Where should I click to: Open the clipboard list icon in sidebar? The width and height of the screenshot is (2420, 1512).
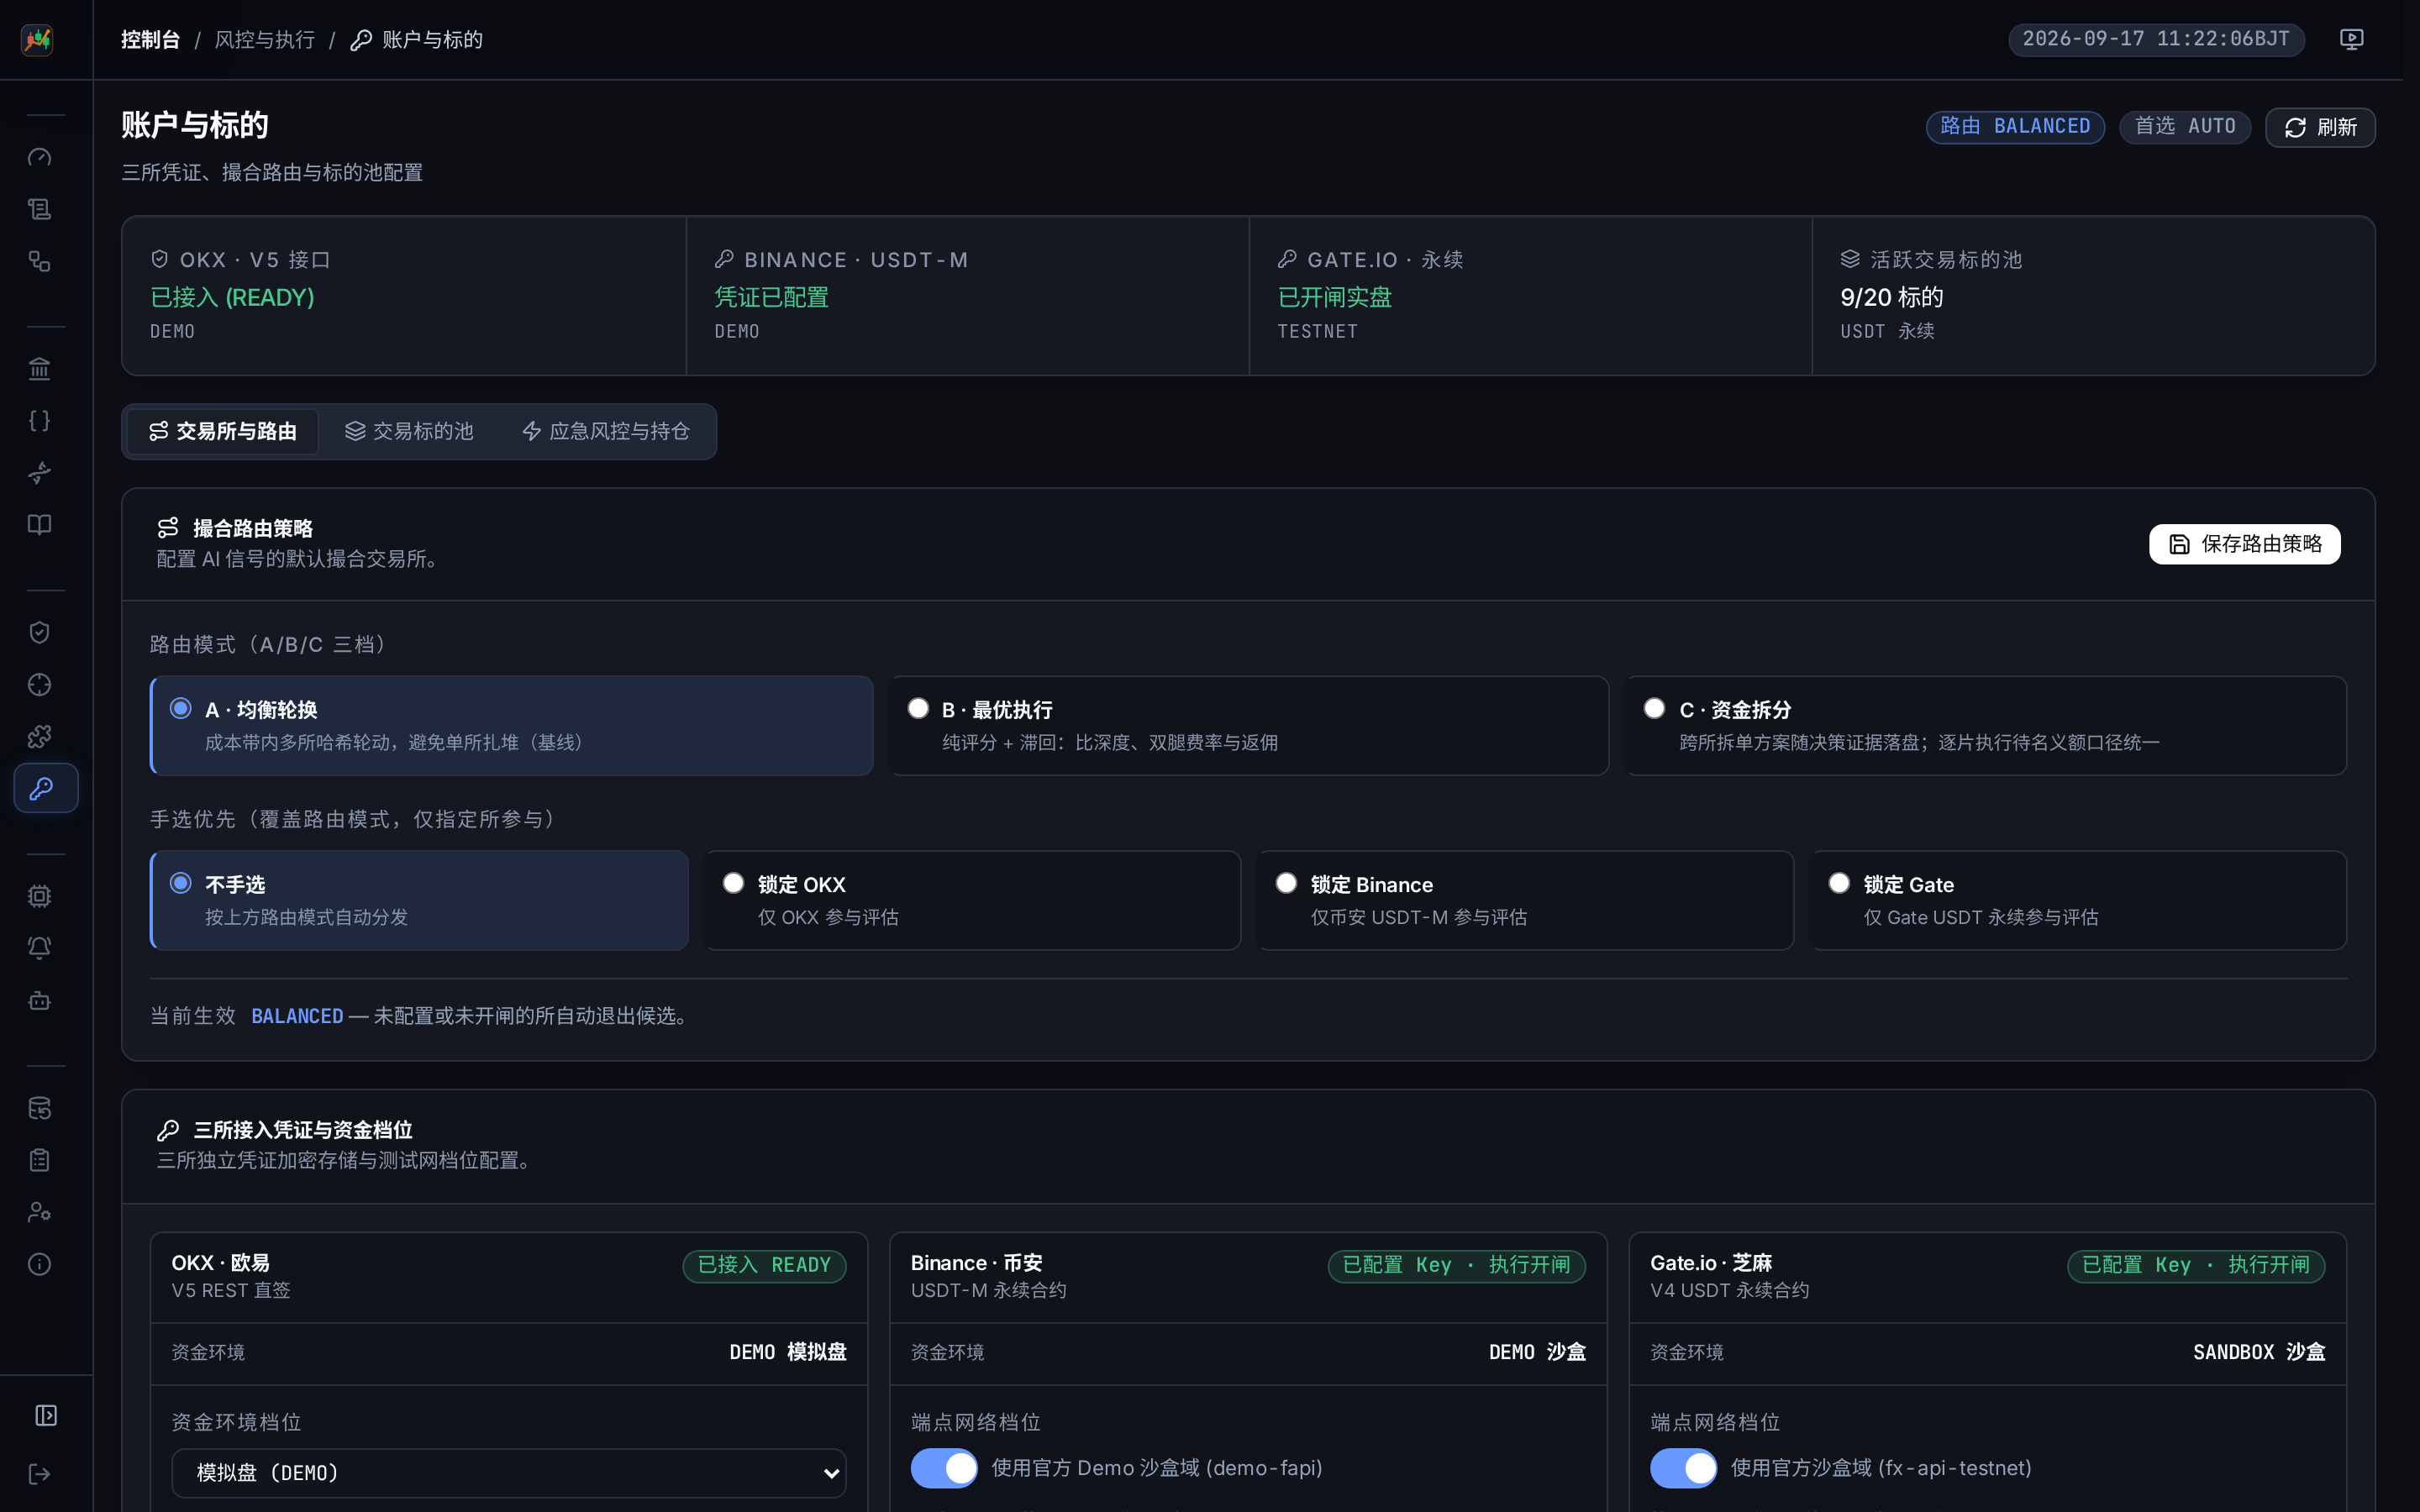pyautogui.click(x=40, y=1160)
